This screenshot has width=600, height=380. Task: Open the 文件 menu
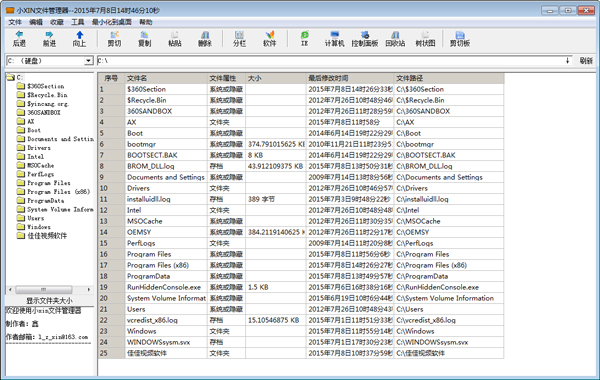pyautogui.click(x=15, y=22)
